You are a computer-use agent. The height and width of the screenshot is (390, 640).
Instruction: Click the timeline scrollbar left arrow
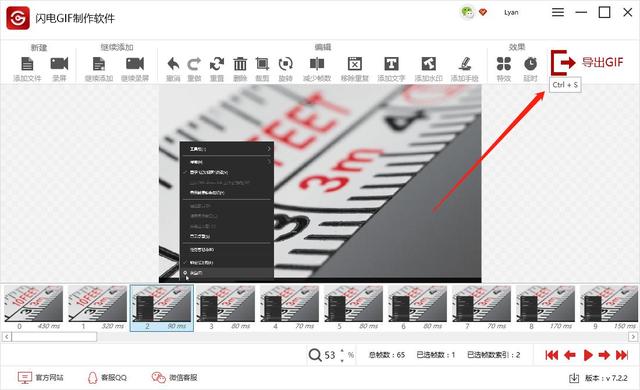[7, 337]
